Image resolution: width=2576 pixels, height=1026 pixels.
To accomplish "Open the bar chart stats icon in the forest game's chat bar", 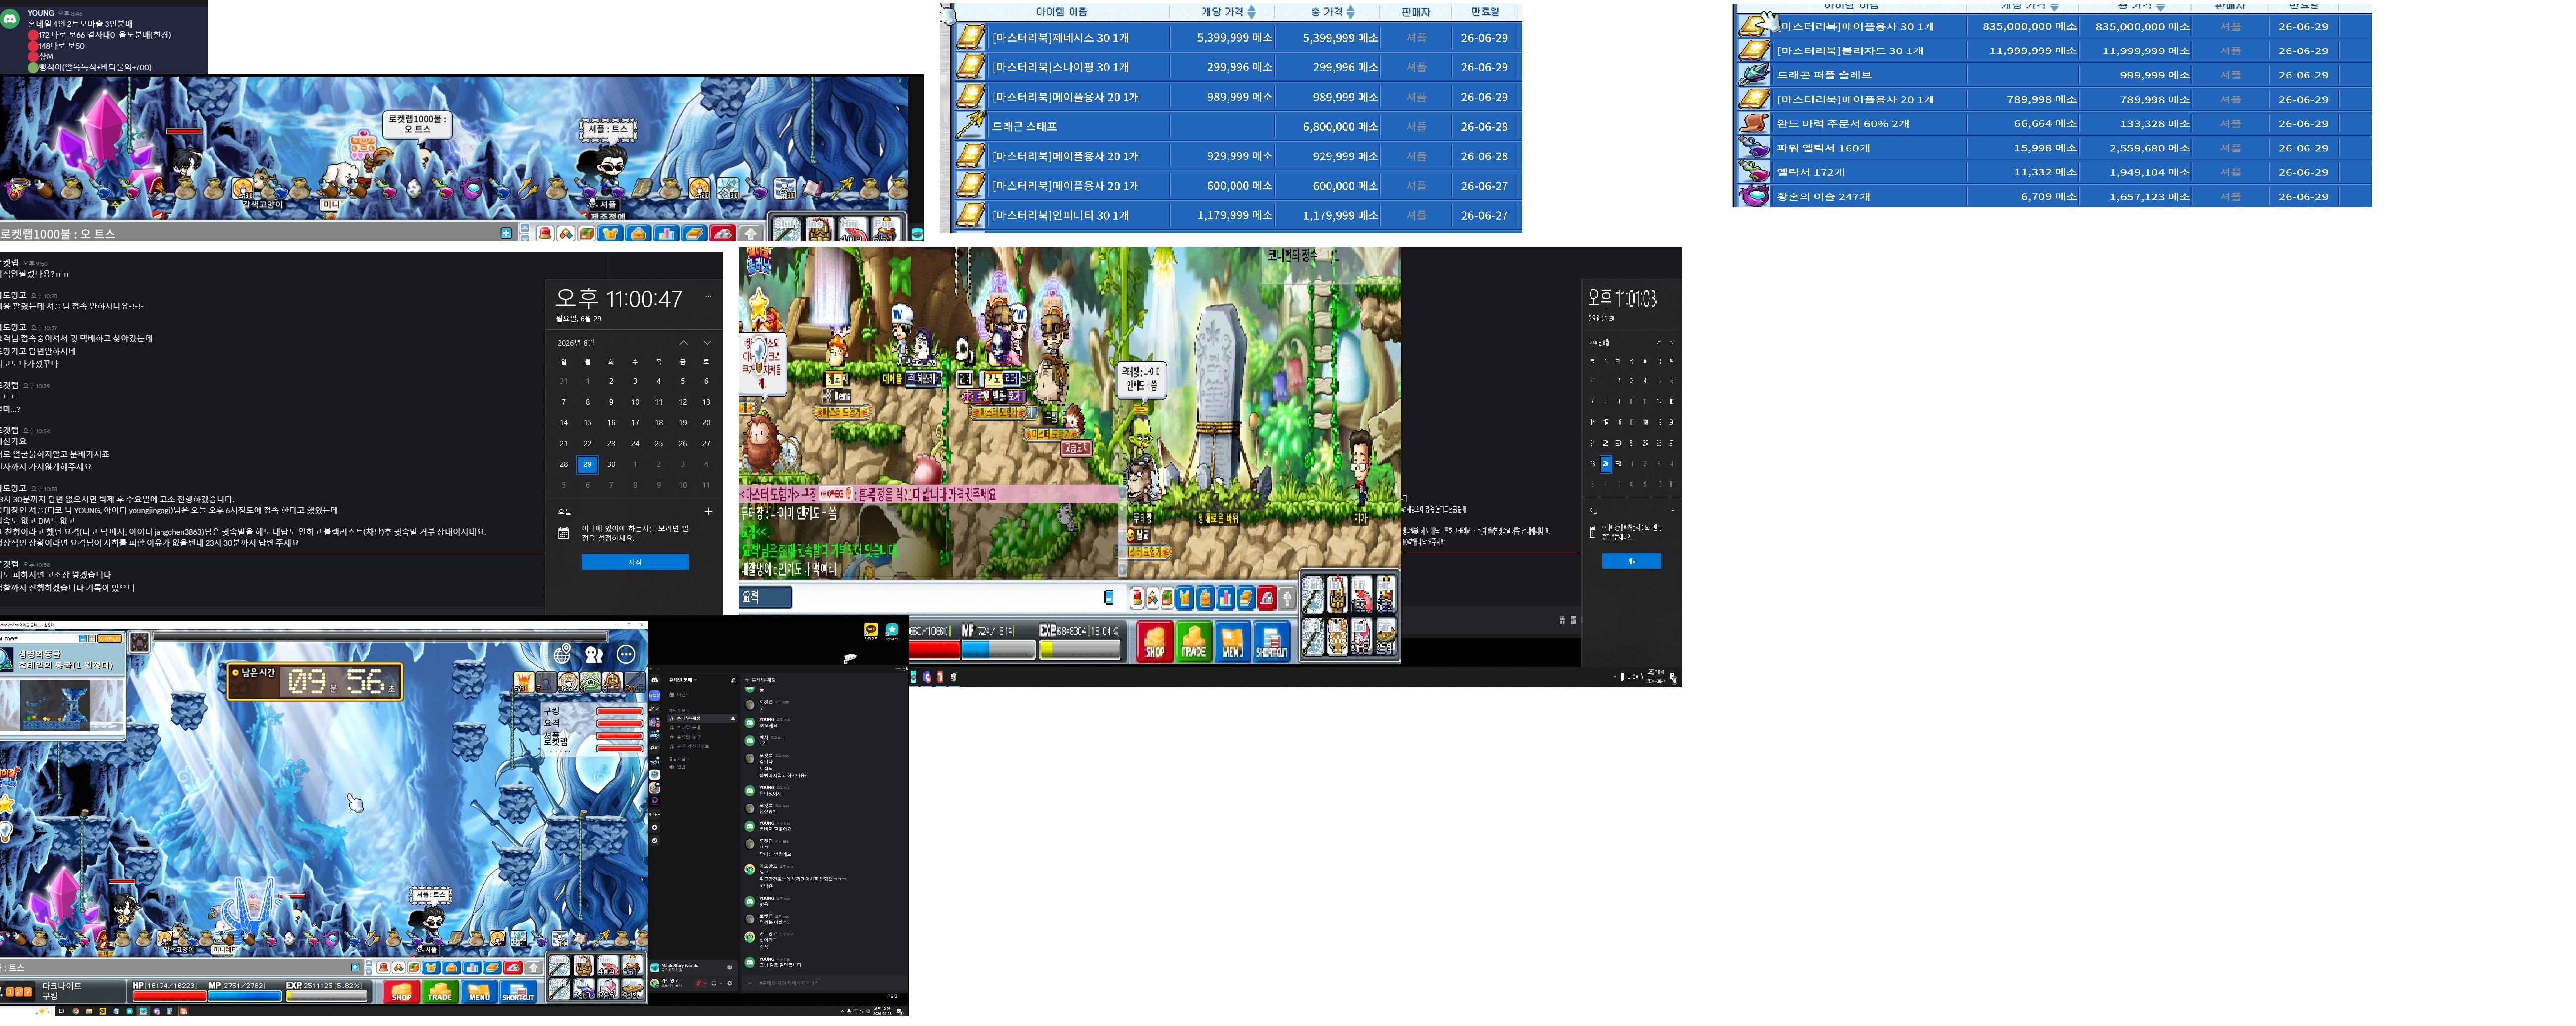I will click(1225, 598).
